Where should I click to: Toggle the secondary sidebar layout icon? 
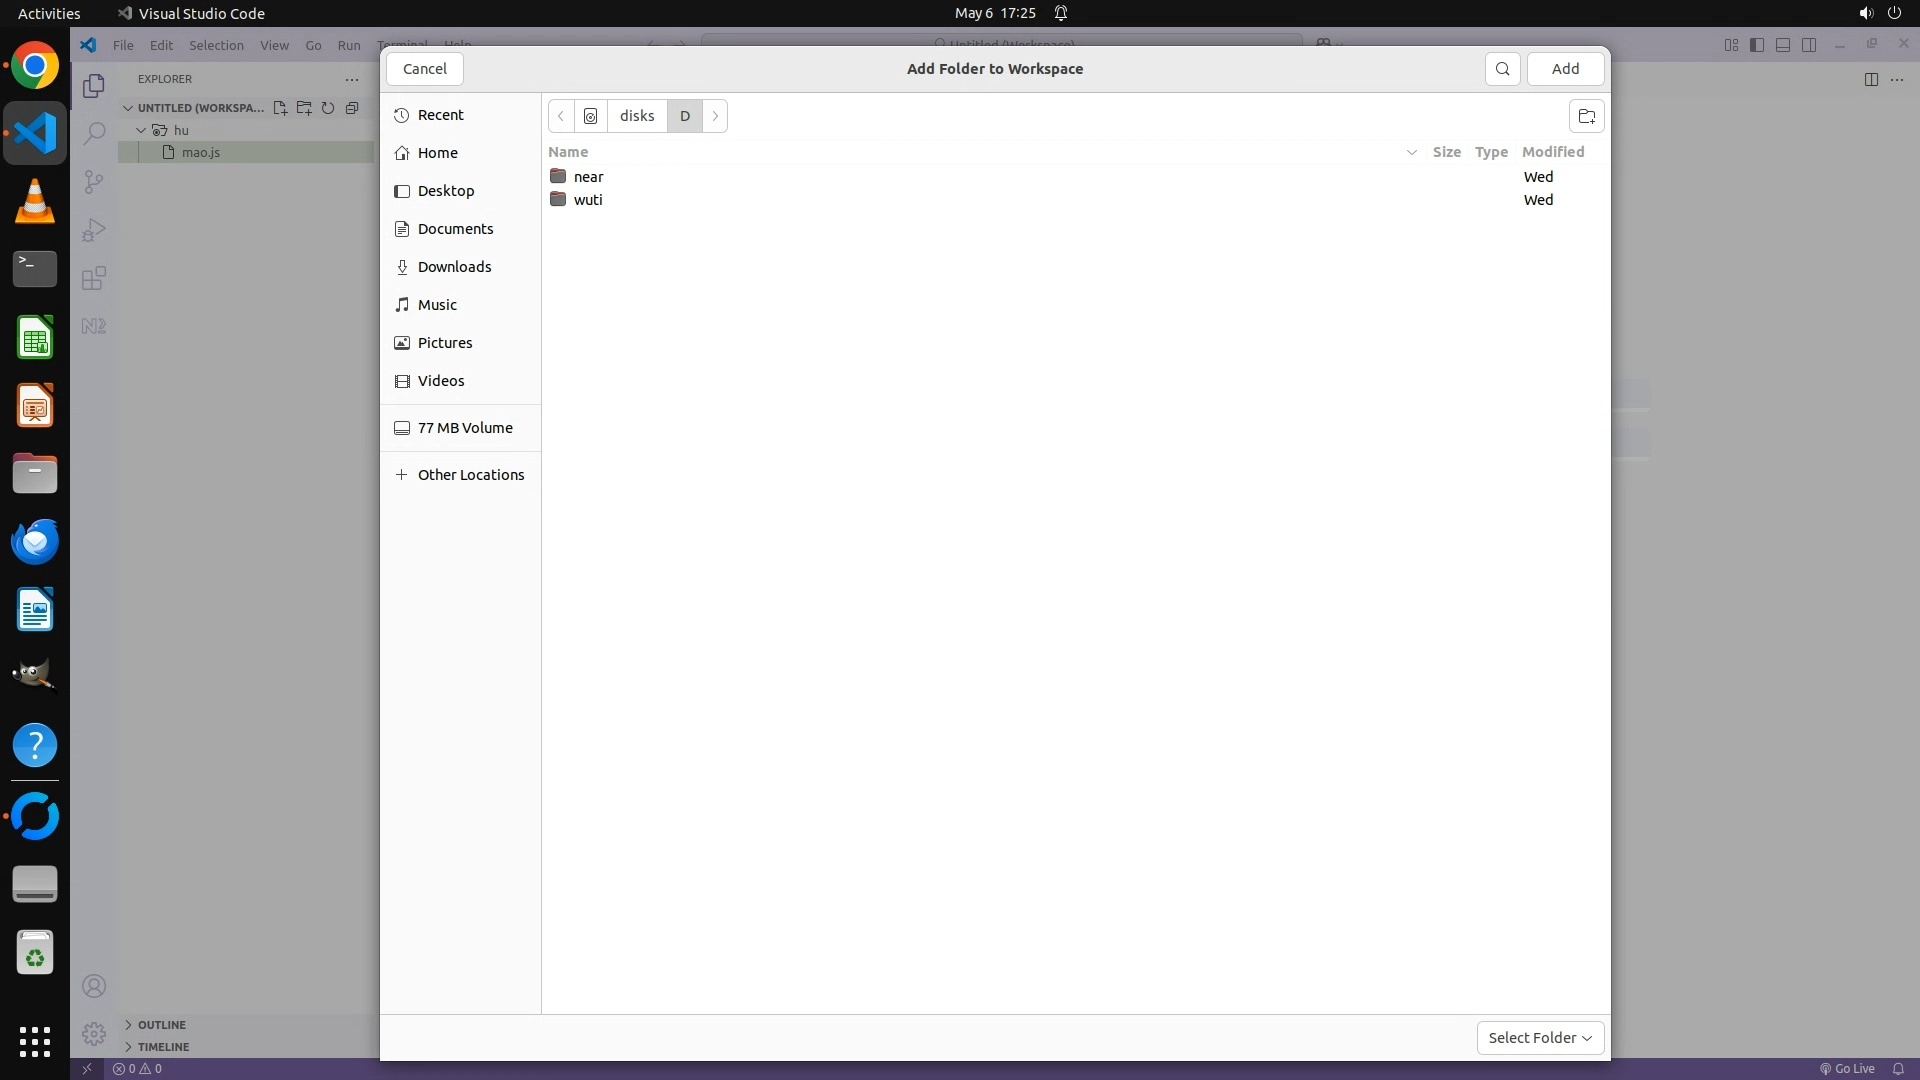point(1809,45)
